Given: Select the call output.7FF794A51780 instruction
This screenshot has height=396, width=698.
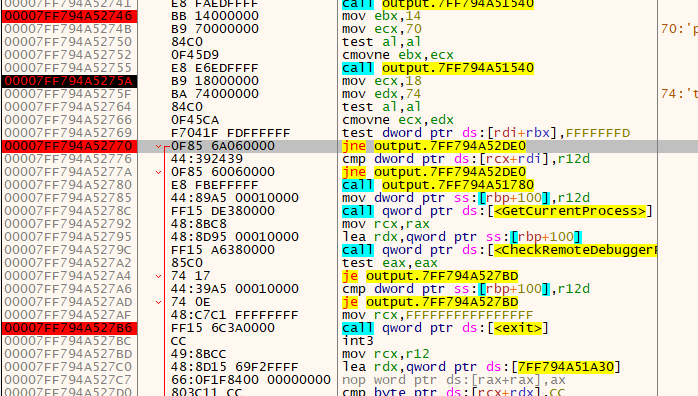Looking at the screenshot, I should (438, 185).
